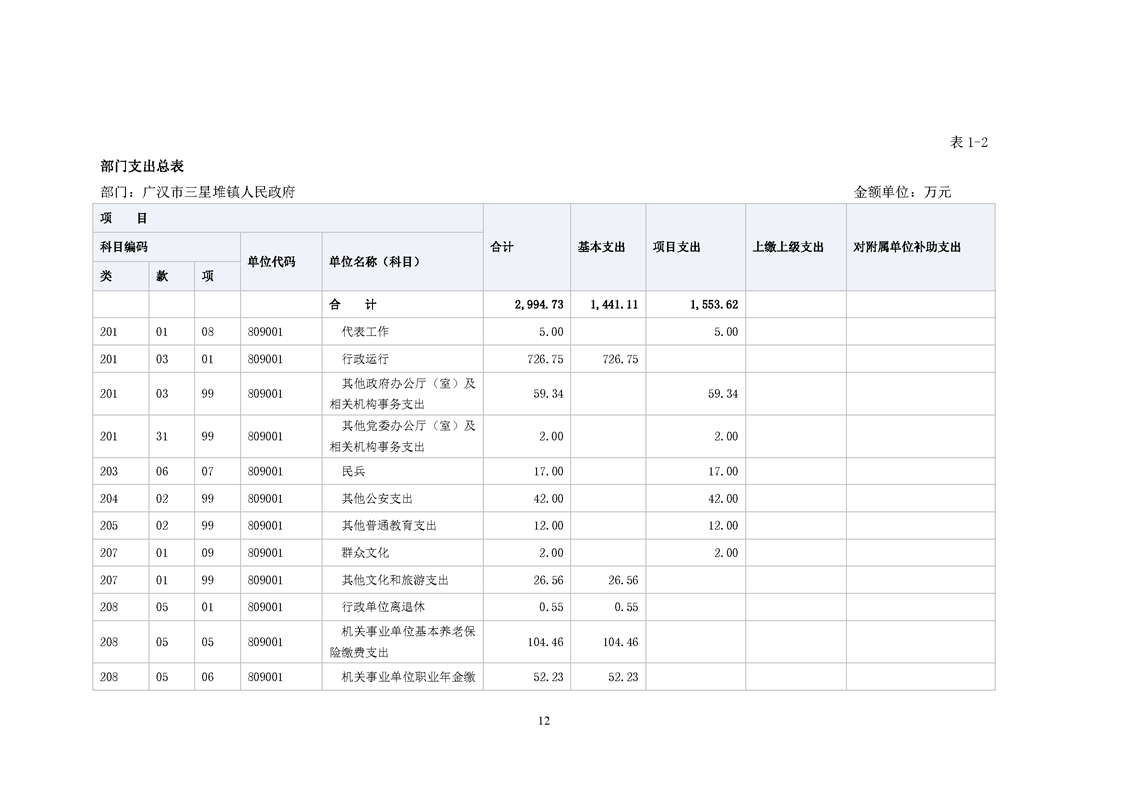
Task: Click the 对附属单位补助支出 column header
Action: tap(920, 247)
